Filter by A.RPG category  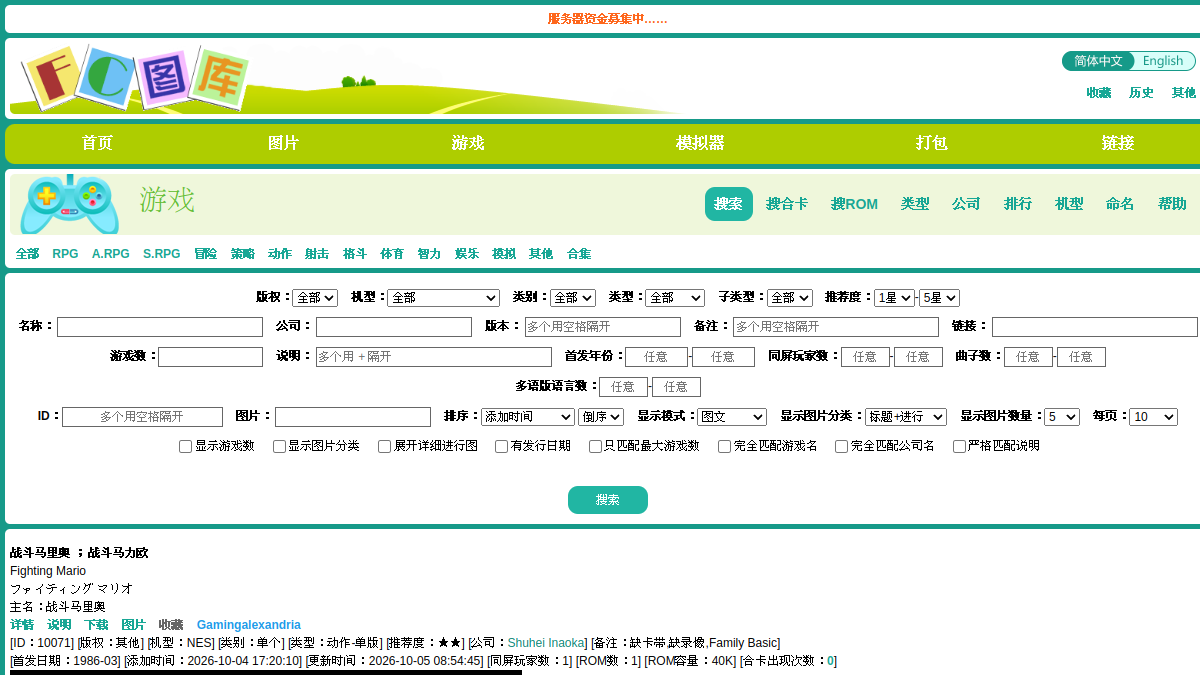point(111,254)
